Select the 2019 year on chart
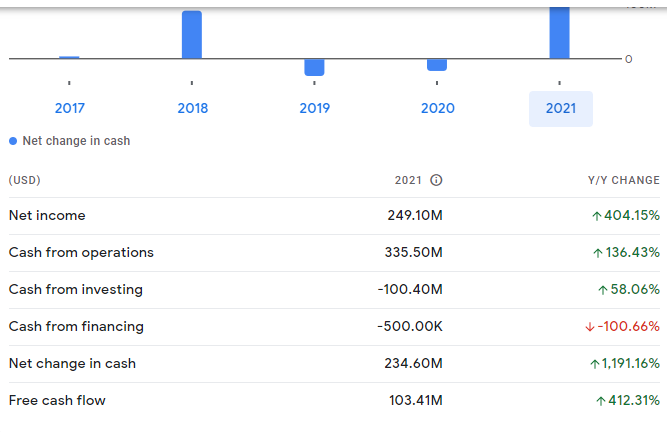The height and width of the screenshot is (432, 667). [x=314, y=108]
